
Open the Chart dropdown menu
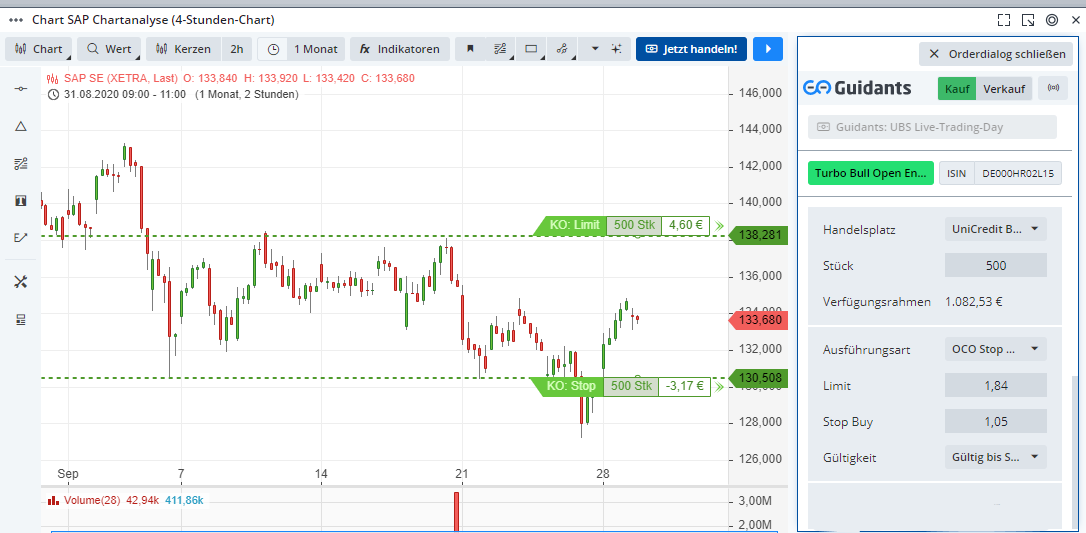(39, 49)
